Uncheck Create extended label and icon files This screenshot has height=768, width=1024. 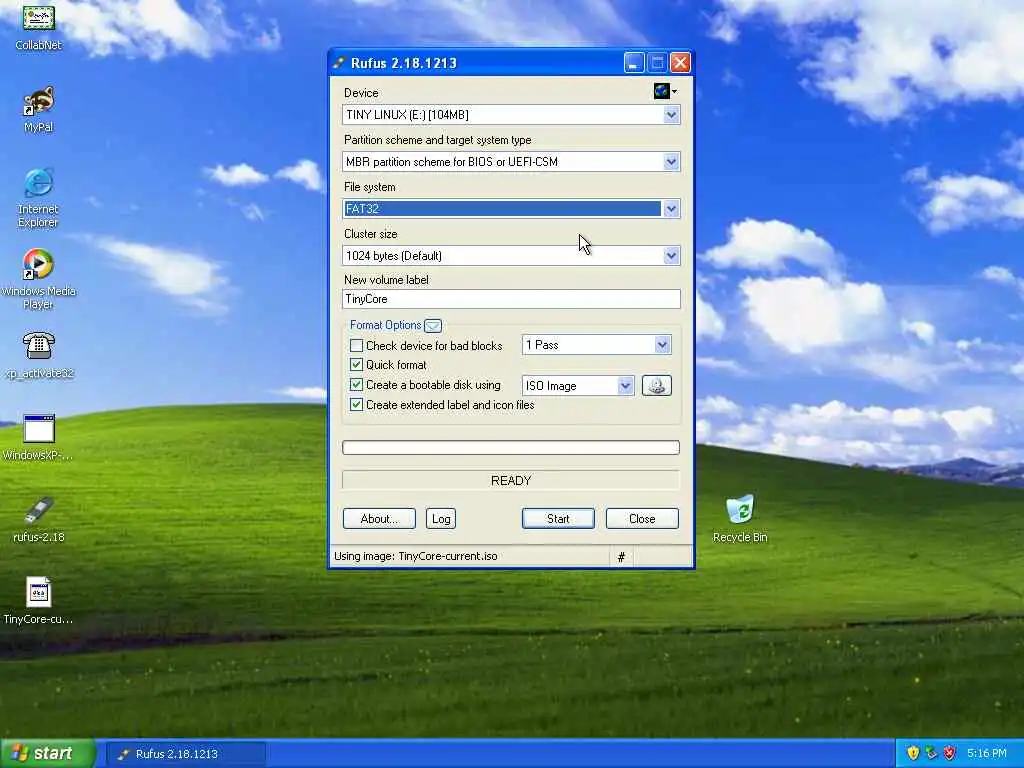[356, 405]
